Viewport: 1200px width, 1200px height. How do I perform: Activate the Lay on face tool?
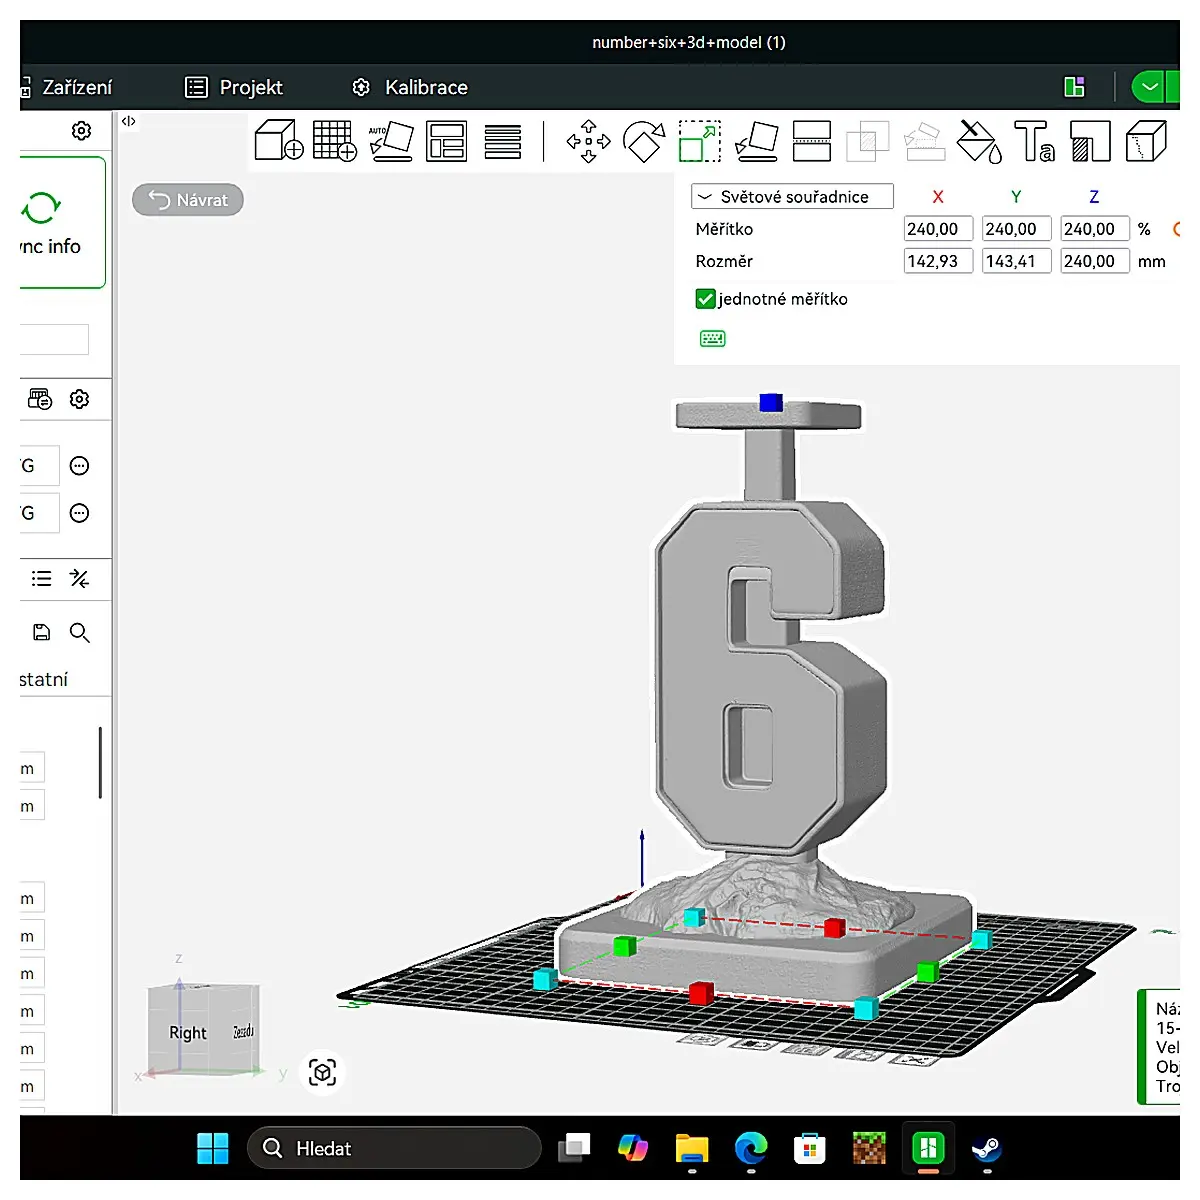click(757, 141)
